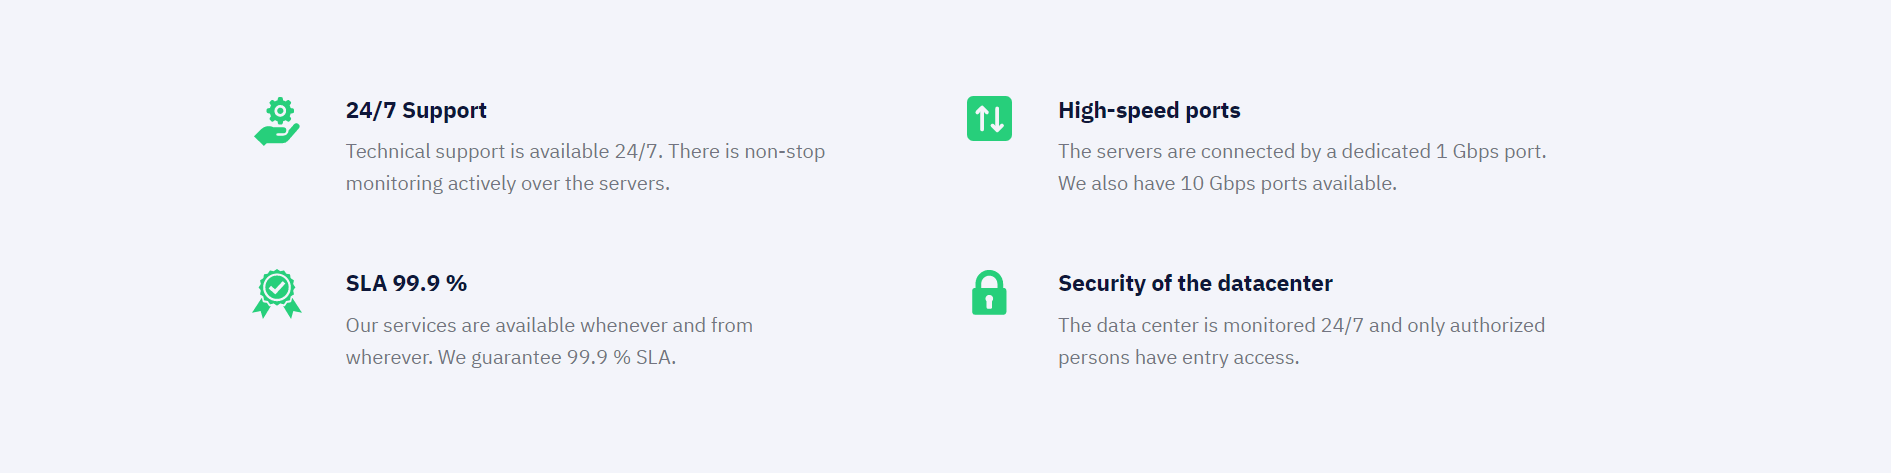1891x473 pixels.
Task: Select the "High-speed ports" heading
Action: (1149, 111)
